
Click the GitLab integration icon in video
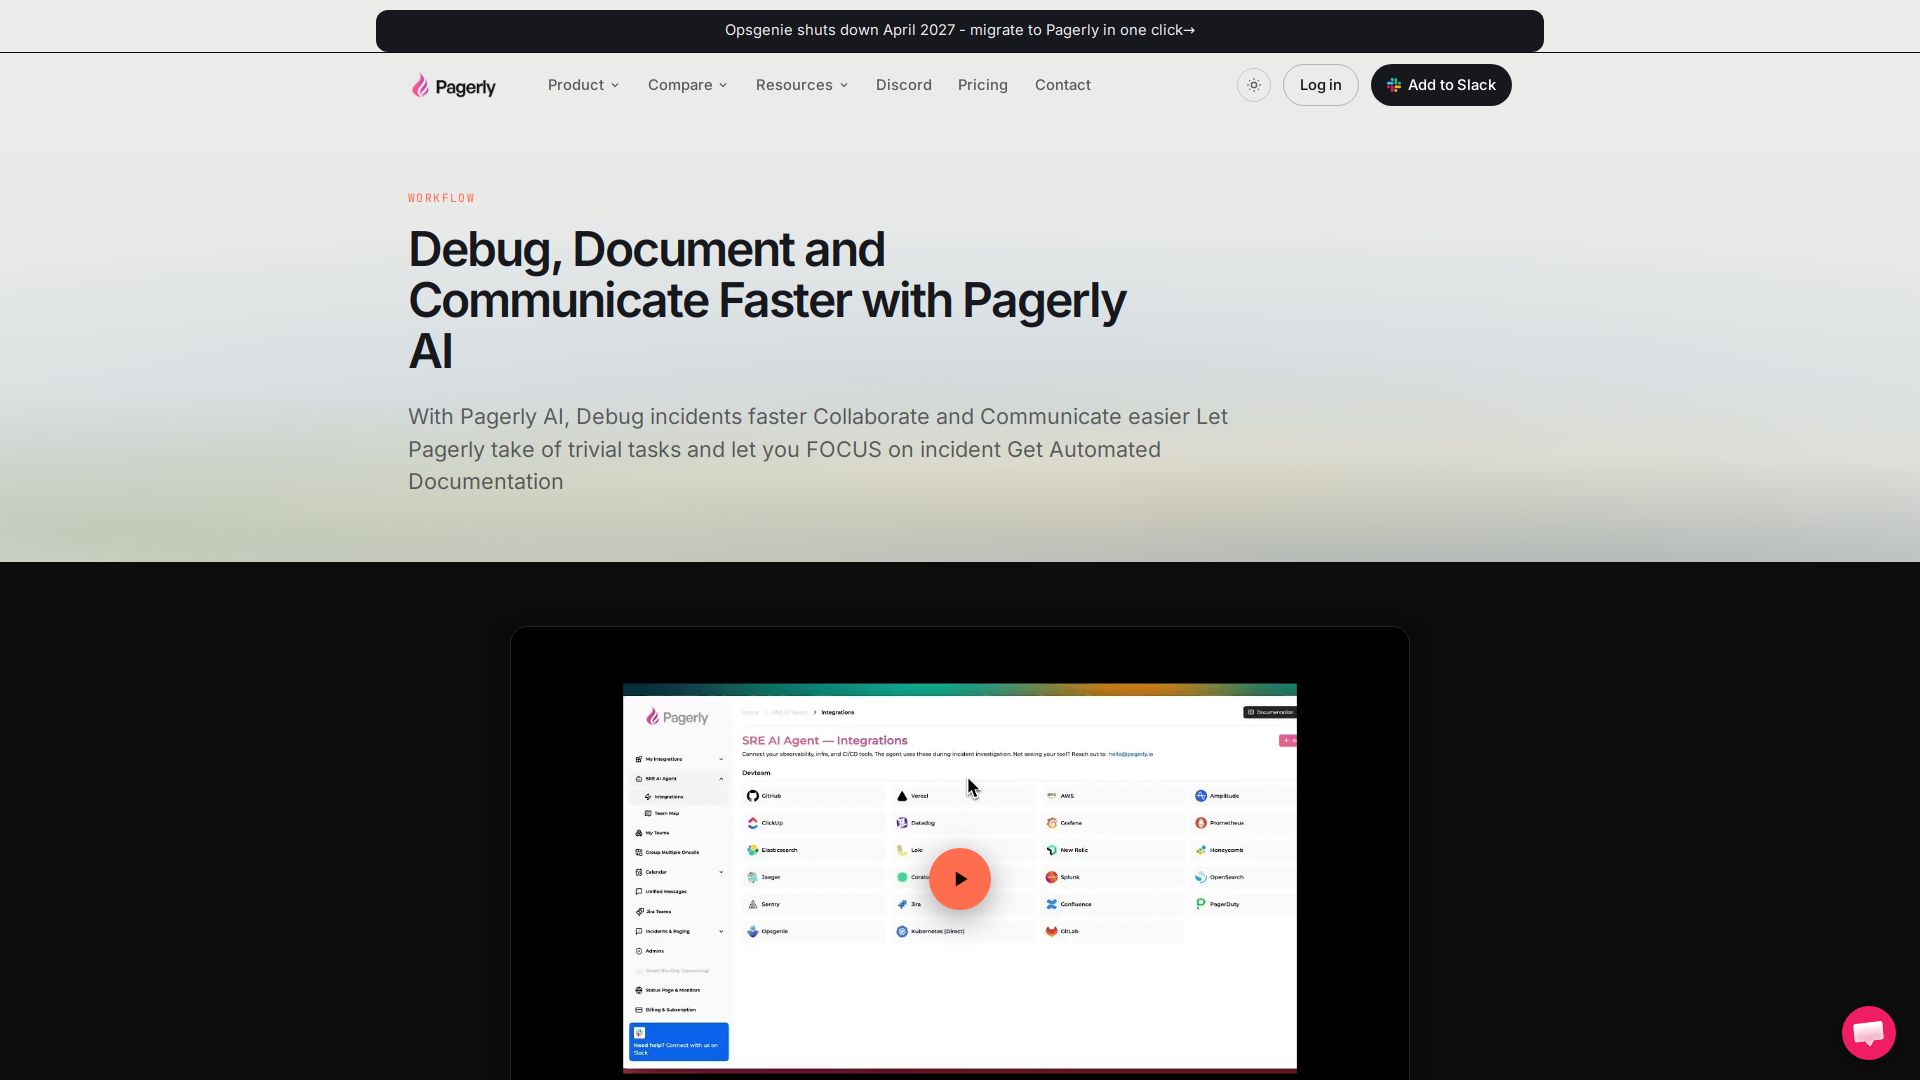[1051, 931]
